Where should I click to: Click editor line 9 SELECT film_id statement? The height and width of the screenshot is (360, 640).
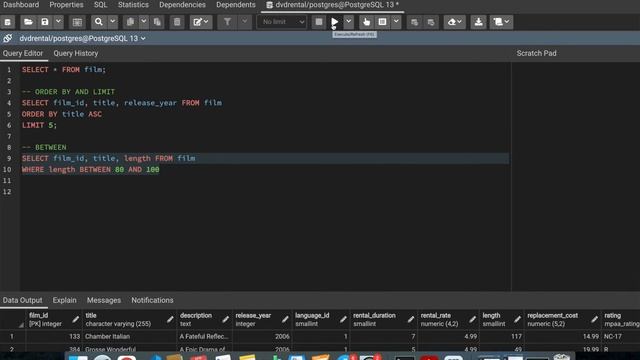109,158
